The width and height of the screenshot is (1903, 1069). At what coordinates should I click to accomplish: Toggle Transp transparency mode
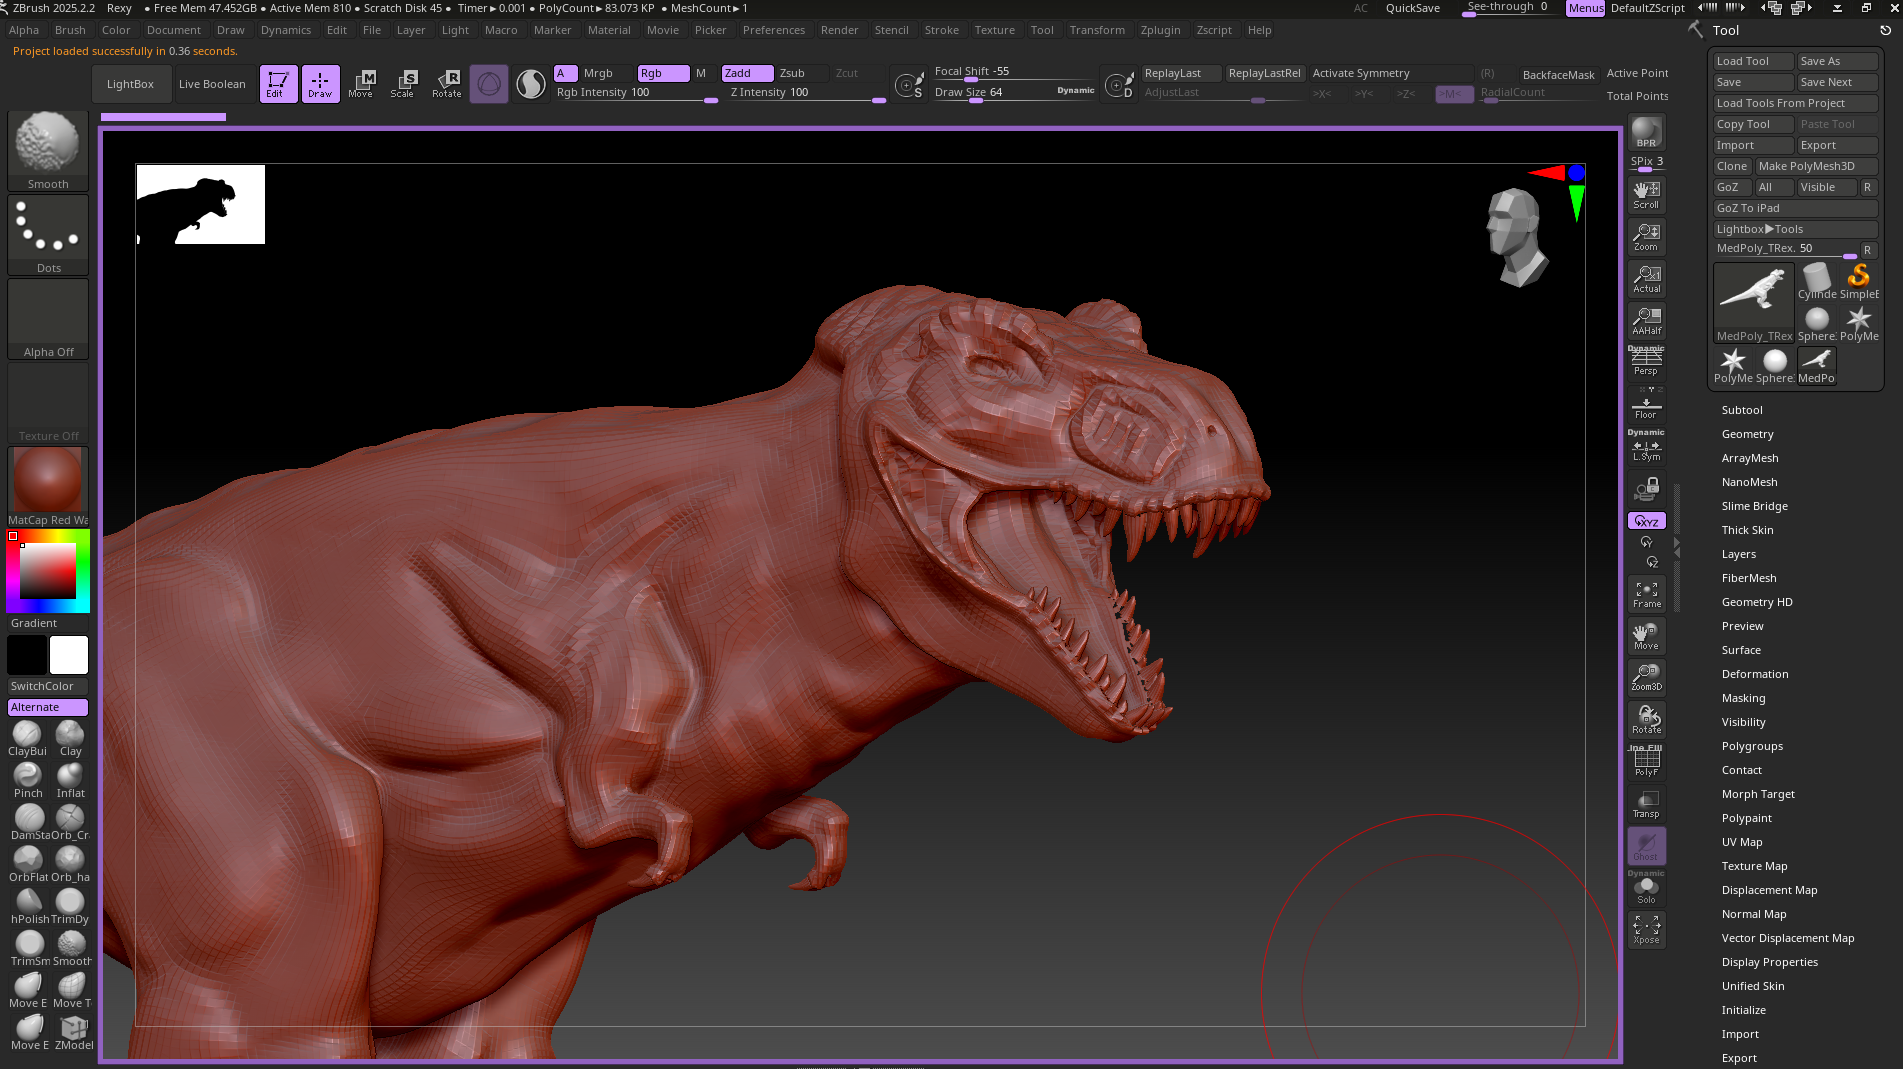(x=1646, y=804)
